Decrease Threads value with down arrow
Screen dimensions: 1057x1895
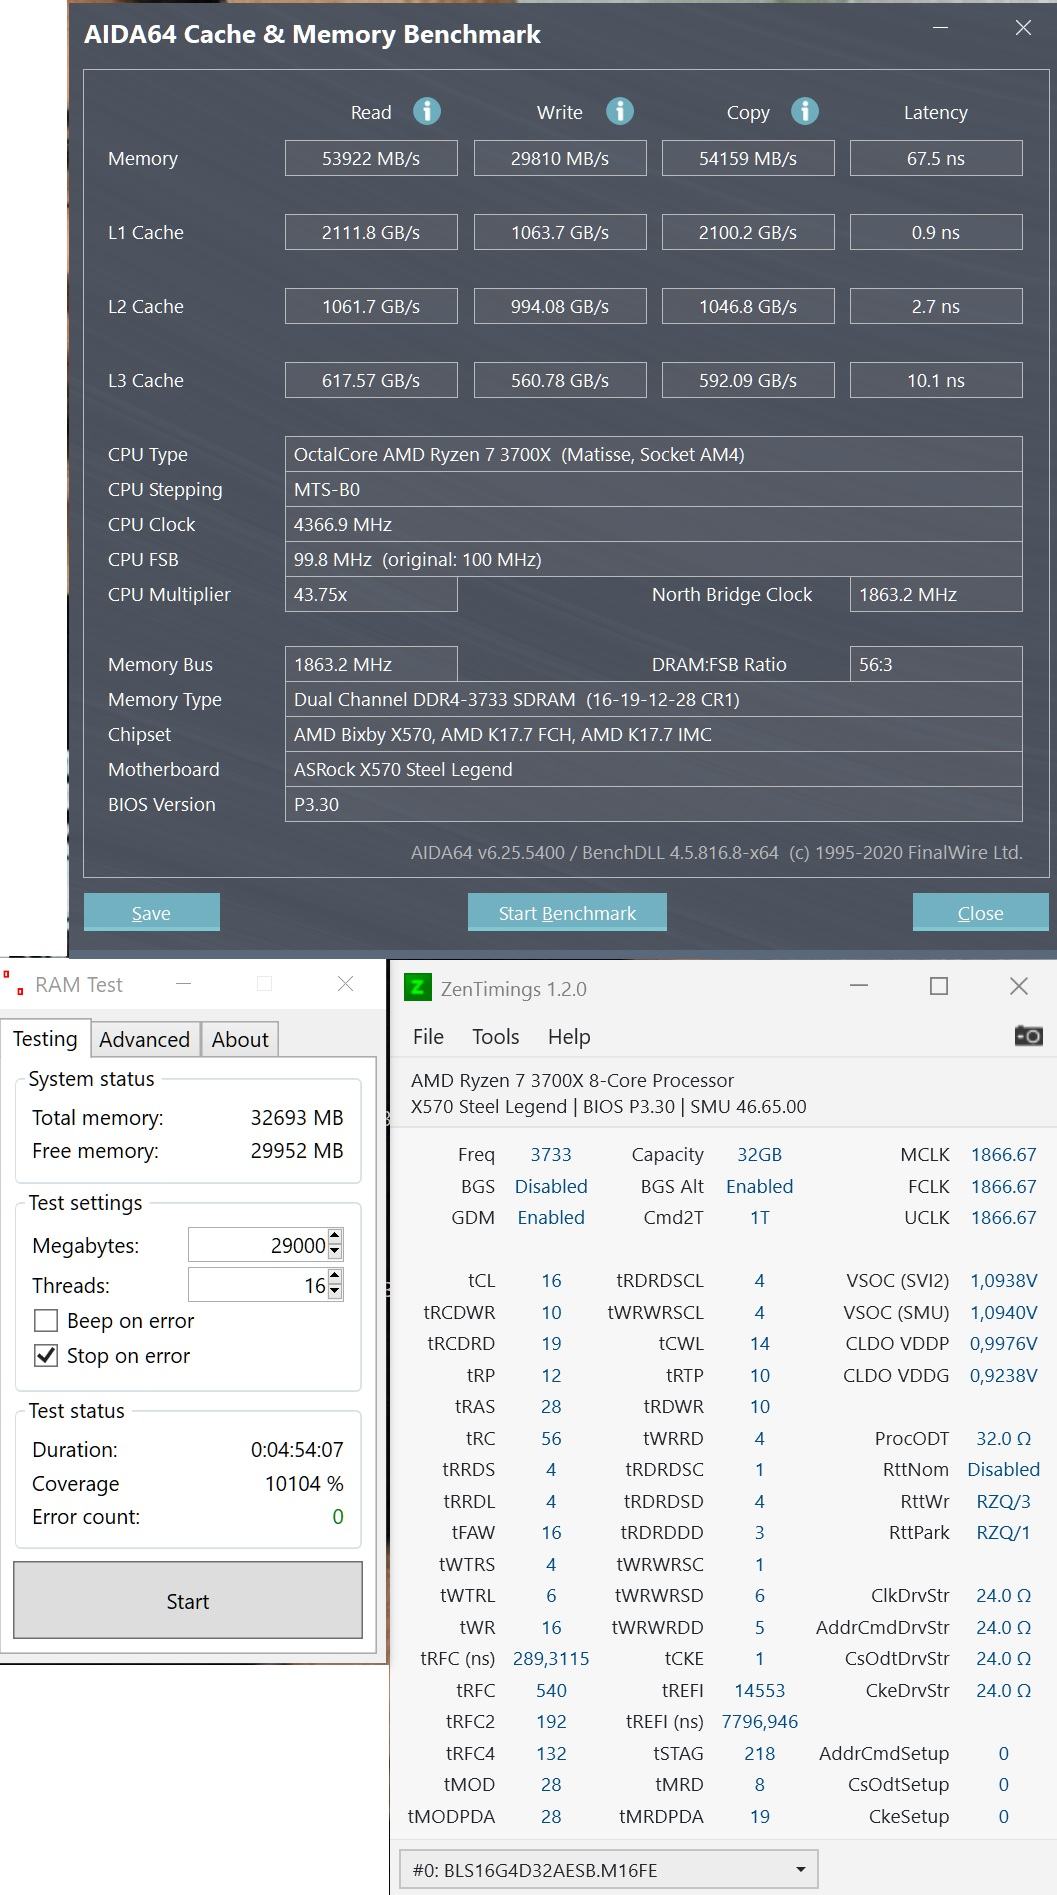[x=335, y=1292]
